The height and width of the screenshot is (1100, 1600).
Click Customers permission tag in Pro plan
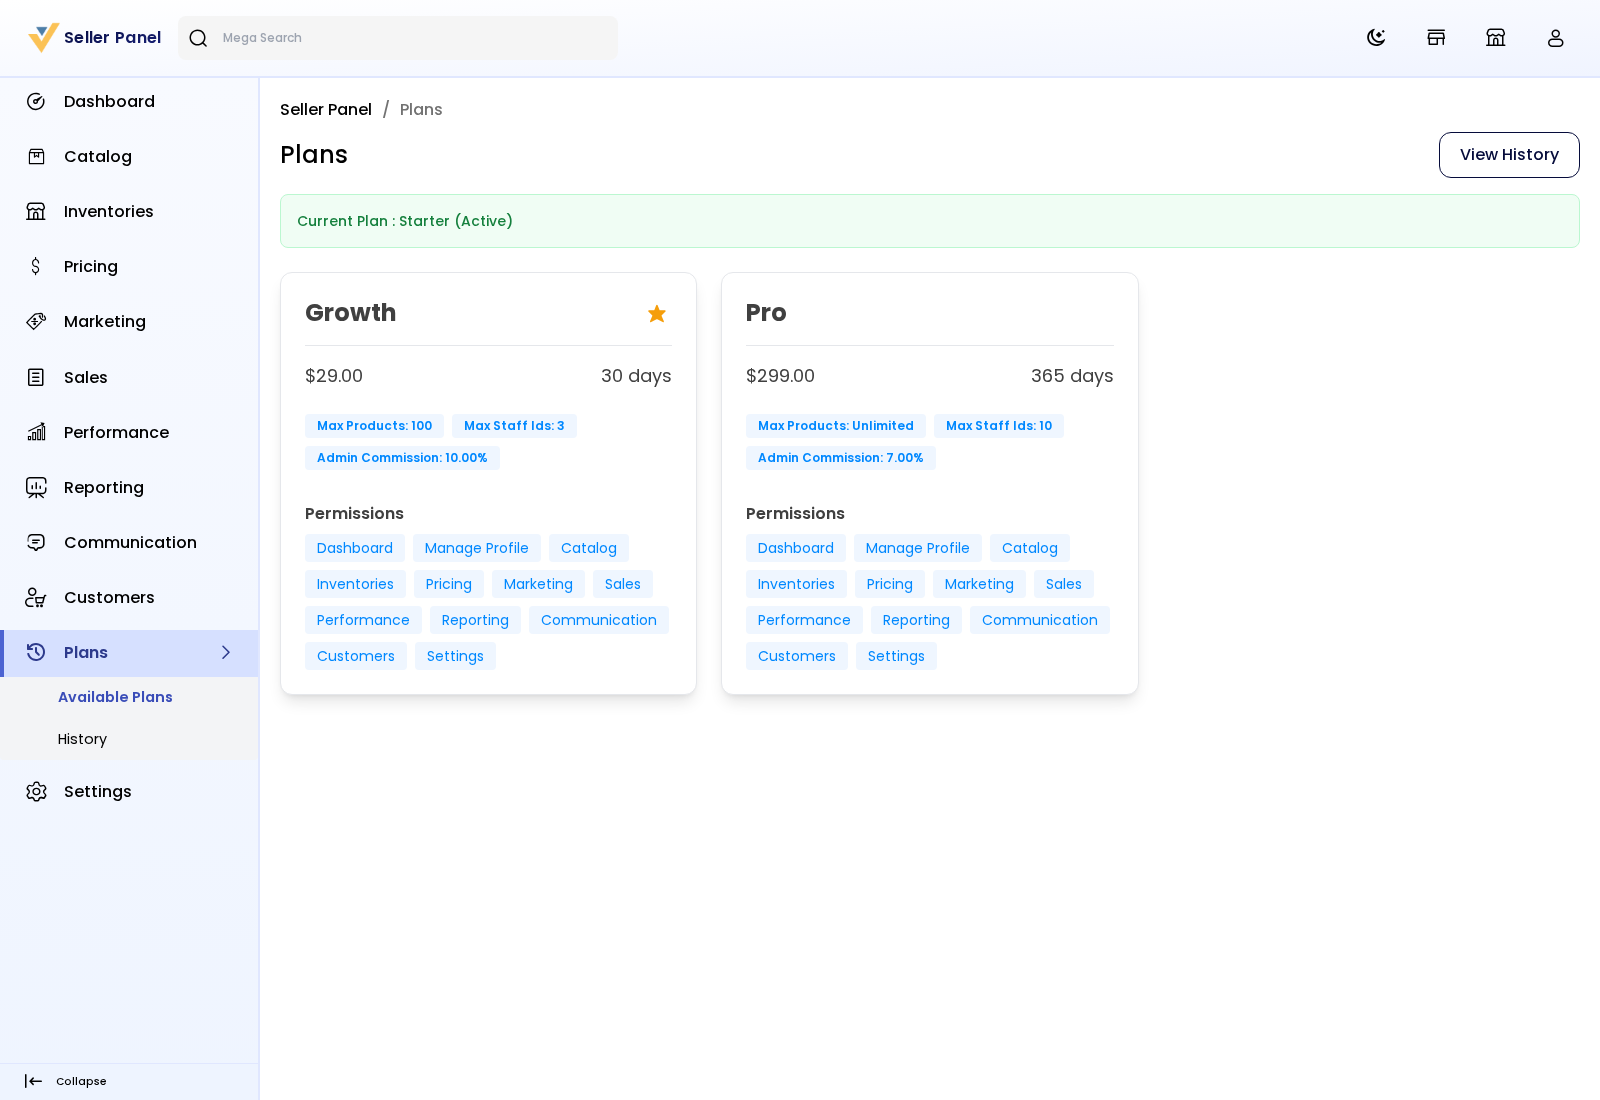point(797,656)
